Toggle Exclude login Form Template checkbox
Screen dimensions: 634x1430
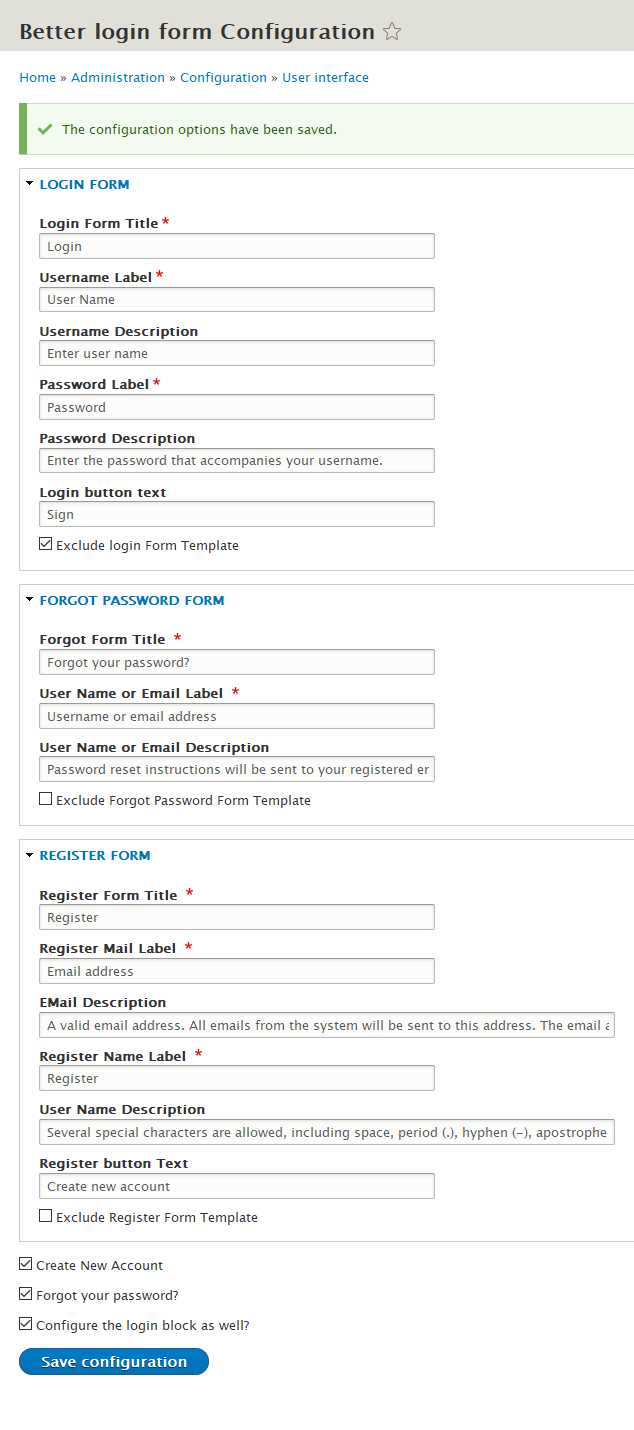(x=46, y=545)
